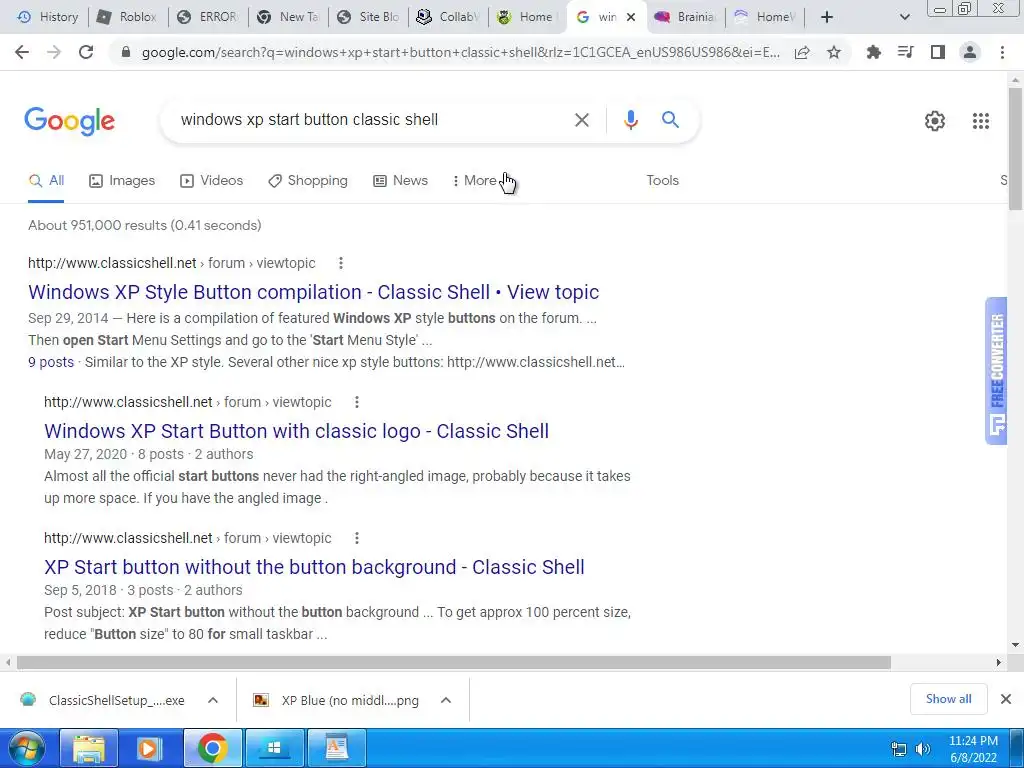The width and height of the screenshot is (1024, 768).
Task: Open the taskbar clock showing 11:24 PM
Action: [x=973, y=749]
